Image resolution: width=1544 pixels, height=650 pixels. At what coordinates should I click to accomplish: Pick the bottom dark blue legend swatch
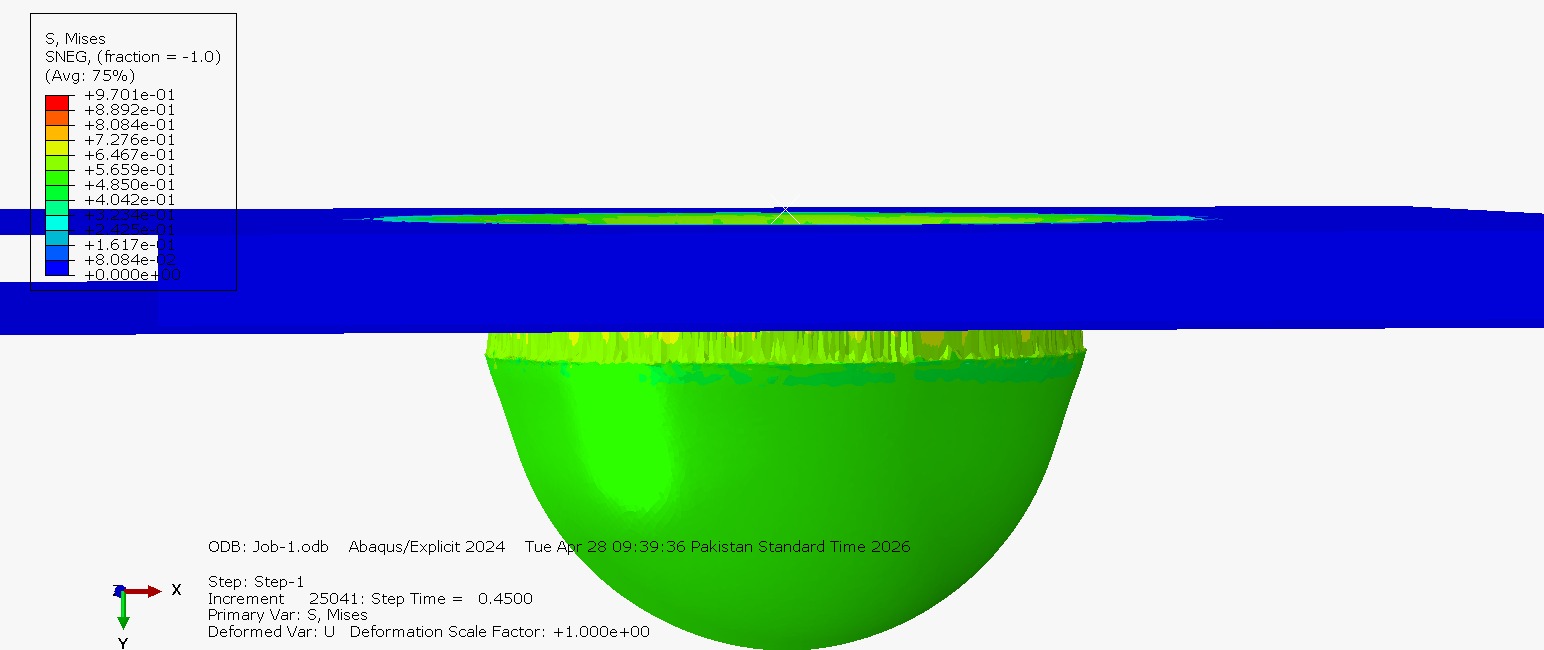pyautogui.click(x=57, y=267)
